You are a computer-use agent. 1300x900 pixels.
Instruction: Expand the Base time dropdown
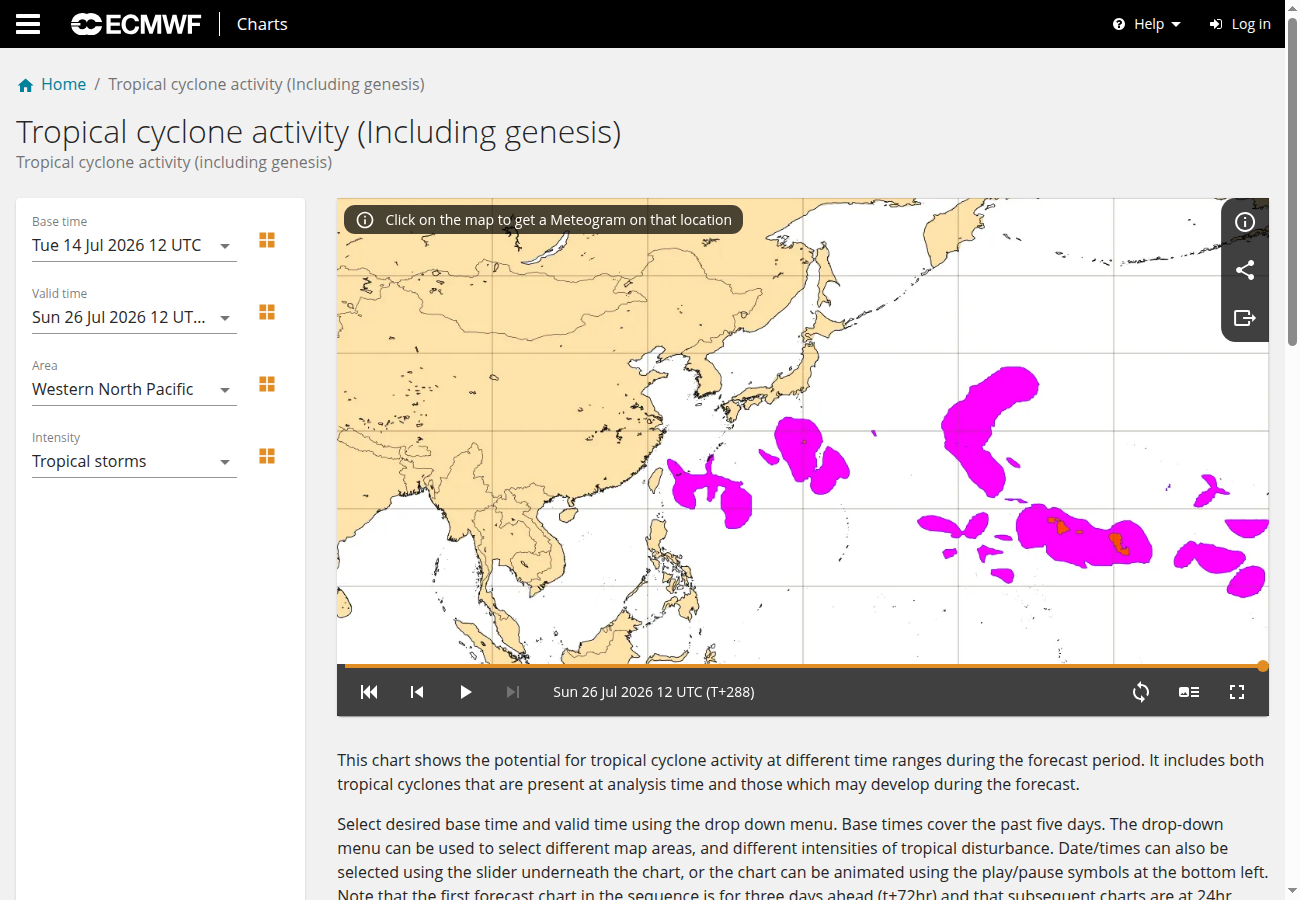(x=134, y=246)
